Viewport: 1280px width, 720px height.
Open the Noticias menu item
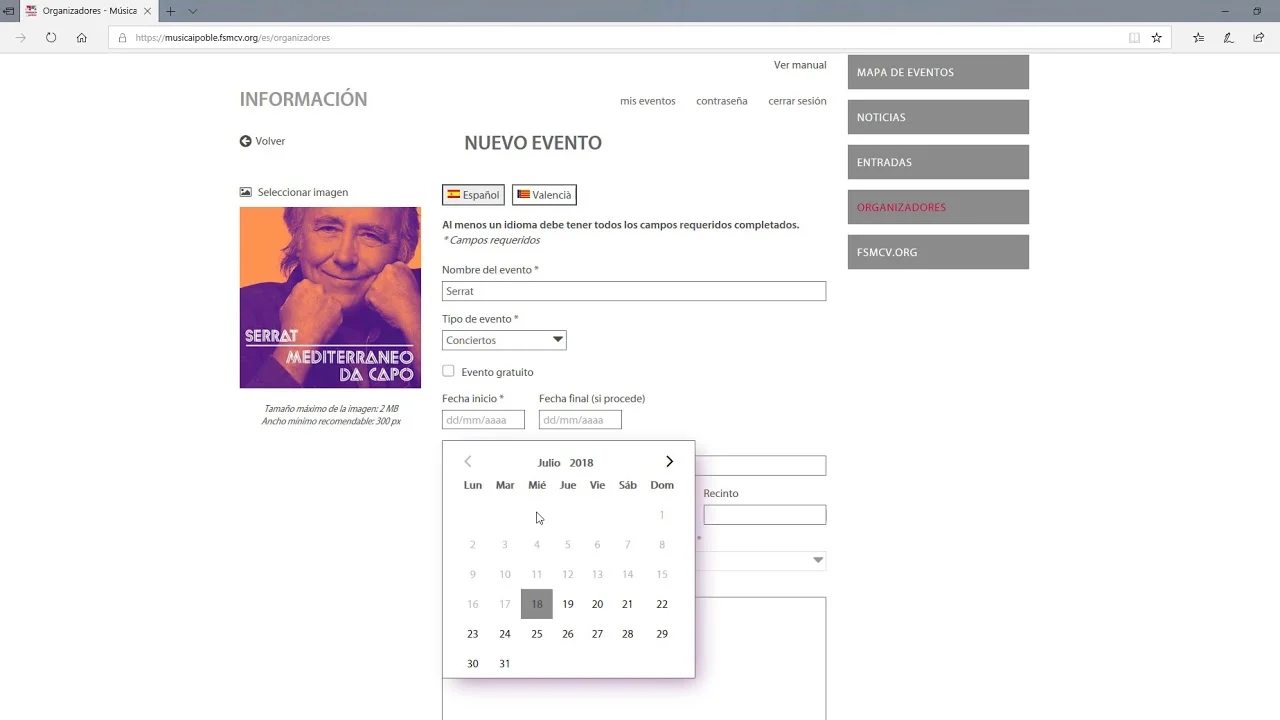[x=938, y=117]
